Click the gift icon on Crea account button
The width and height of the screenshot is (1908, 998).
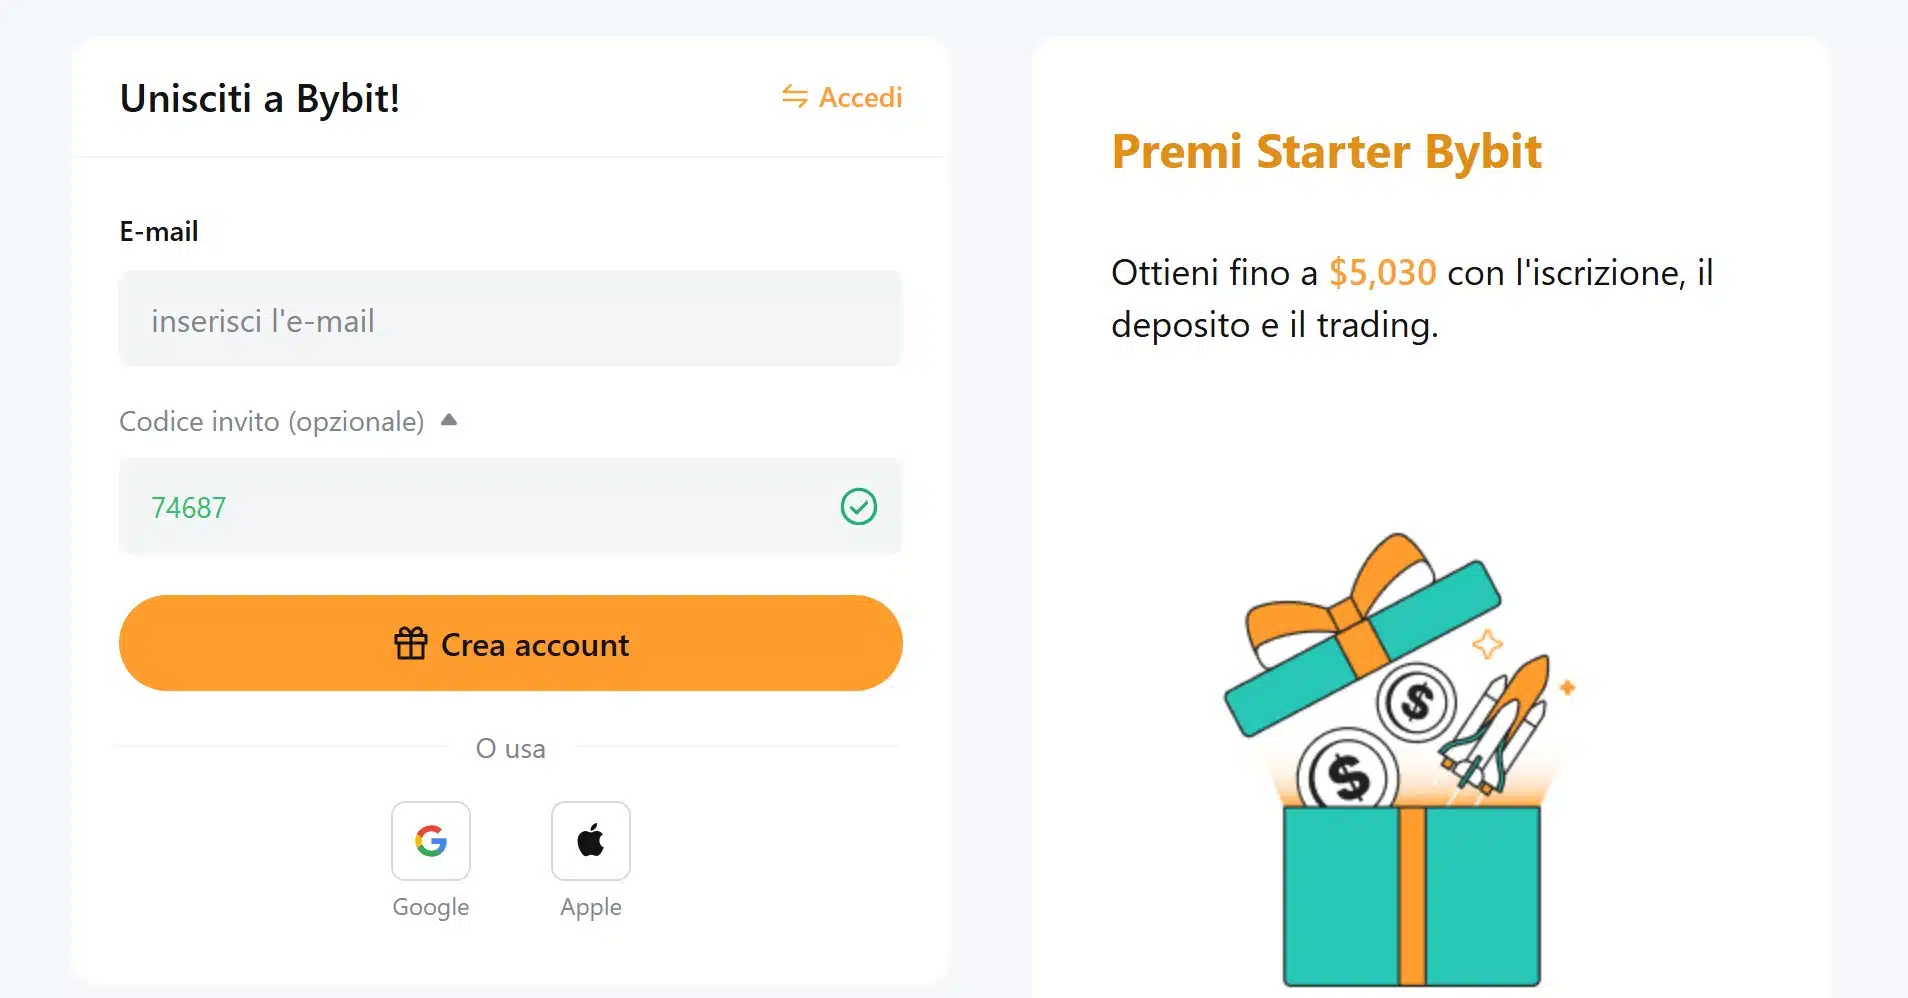pyautogui.click(x=410, y=643)
